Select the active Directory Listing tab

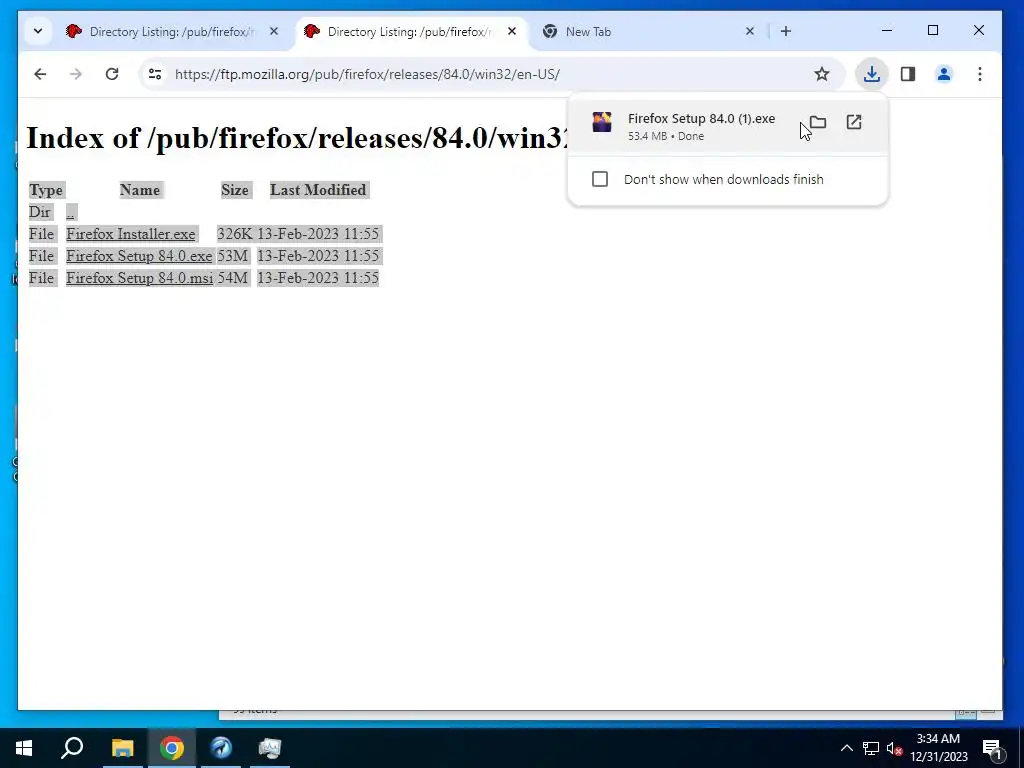click(411, 31)
